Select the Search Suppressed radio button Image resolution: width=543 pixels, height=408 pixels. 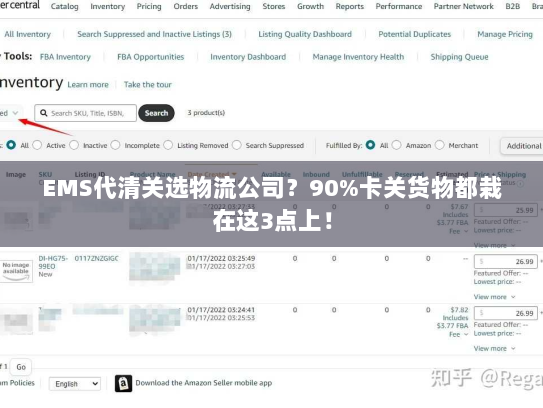[237, 145]
